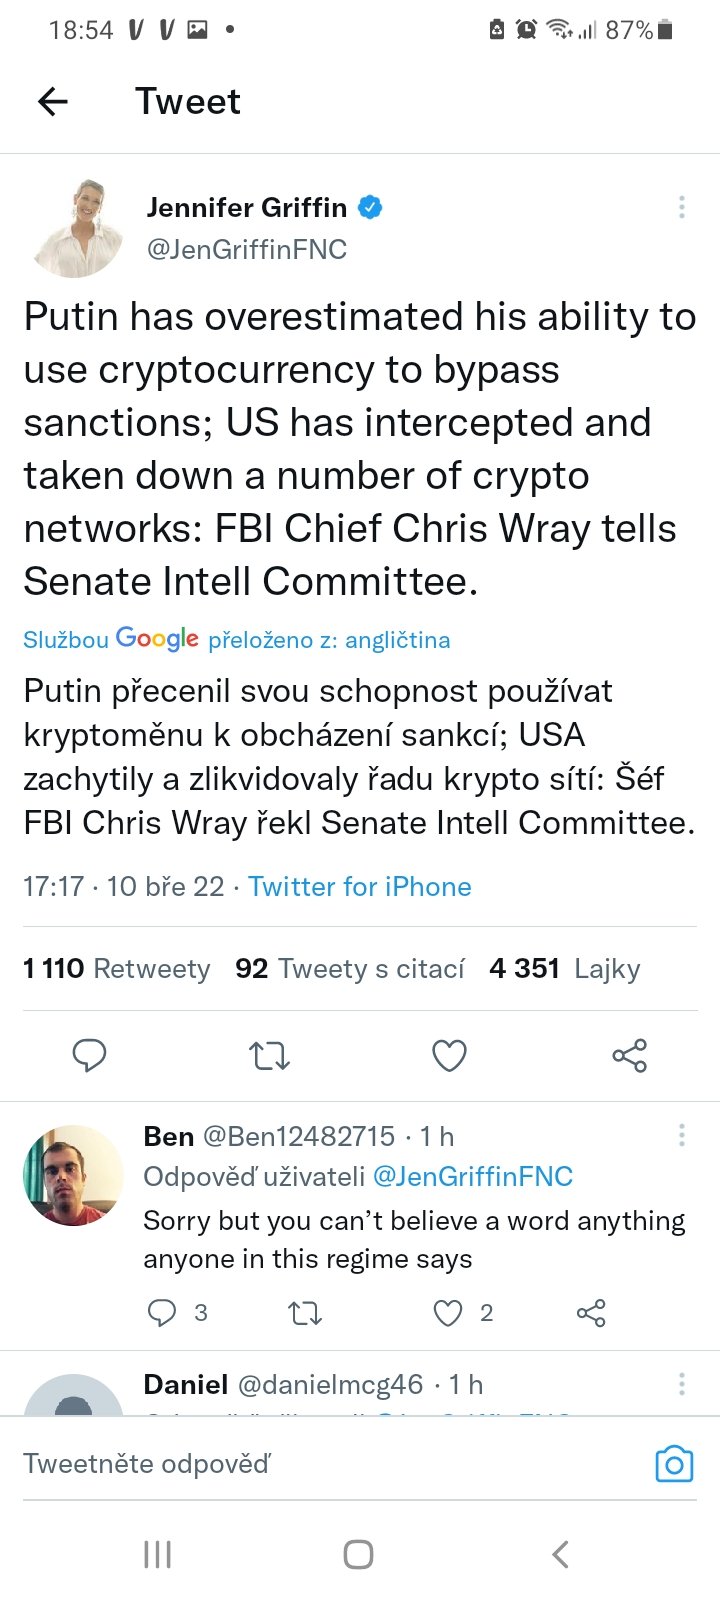Image resolution: width=720 pixels, height=1600 pixels.
Task: Share Ben's reply
Action: [591, 1312]
